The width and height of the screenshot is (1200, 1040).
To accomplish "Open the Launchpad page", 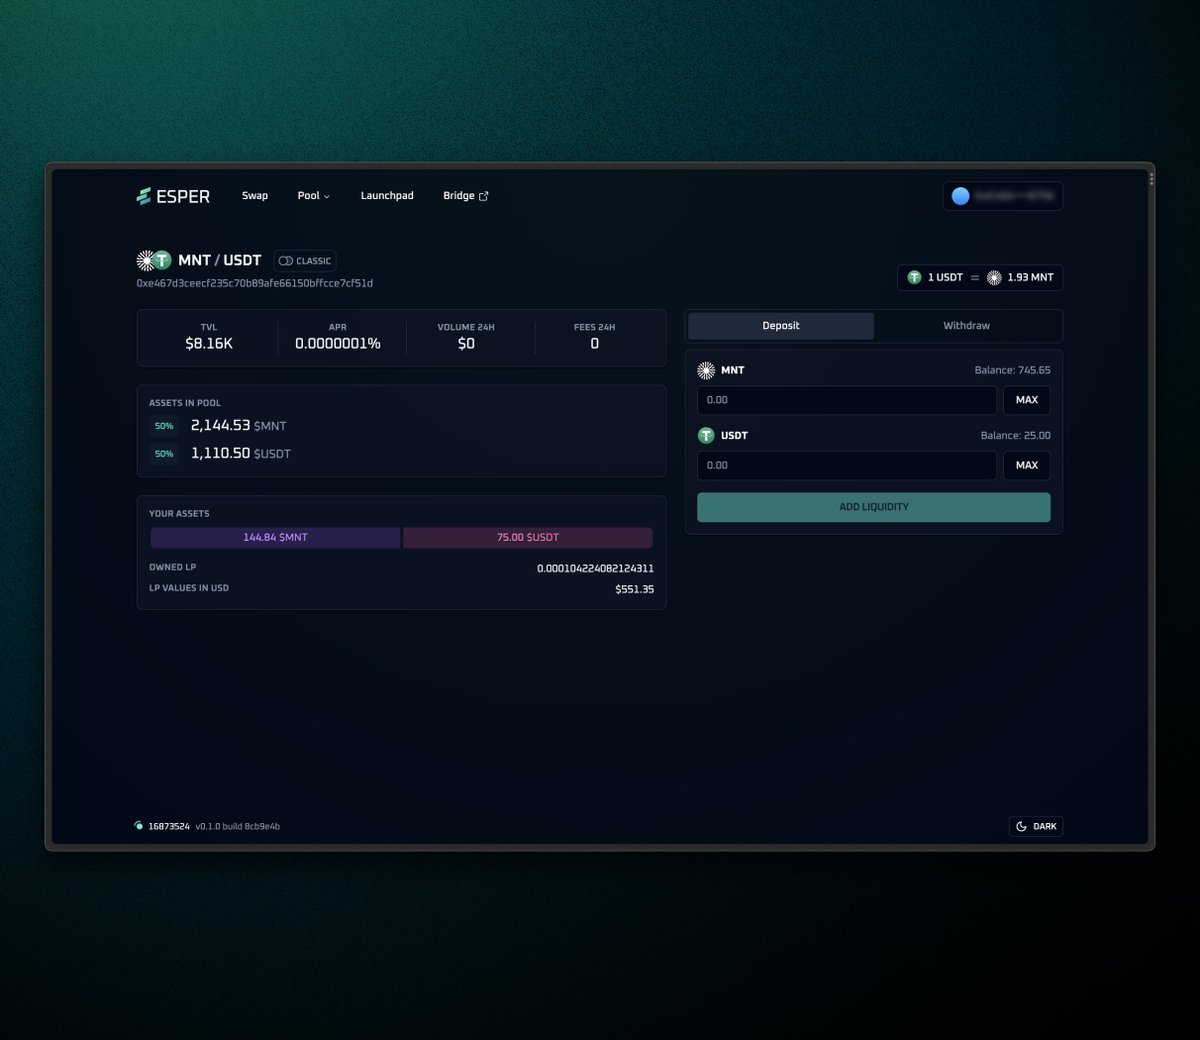I will tap(387, 195).
